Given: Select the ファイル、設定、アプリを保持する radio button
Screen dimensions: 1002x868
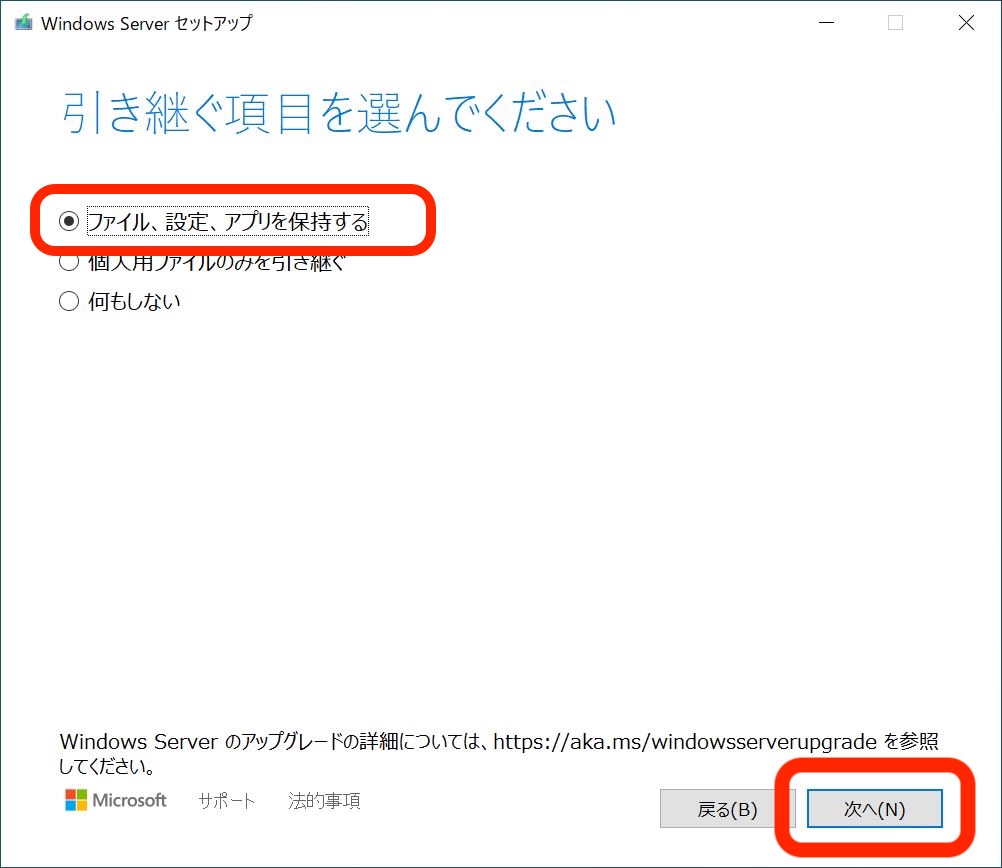Looking at the screenshot, I should click(x=69, y=222).
